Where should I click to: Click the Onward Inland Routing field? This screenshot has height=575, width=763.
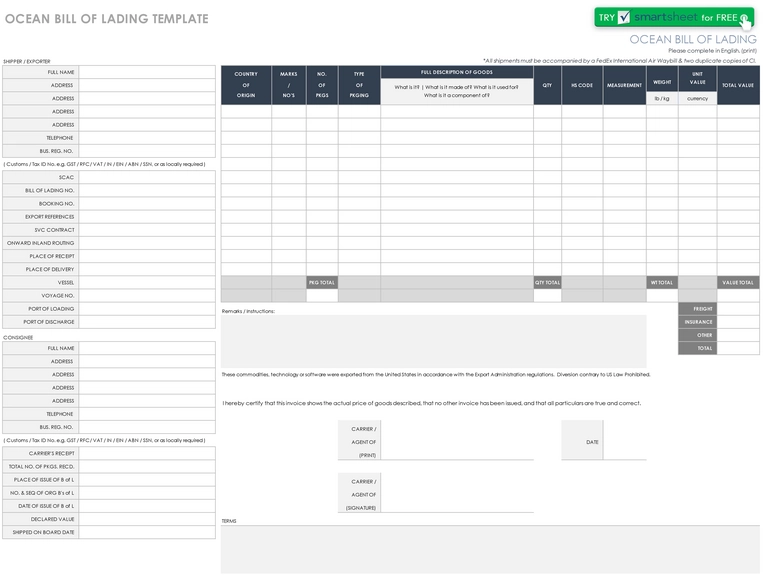147,243
